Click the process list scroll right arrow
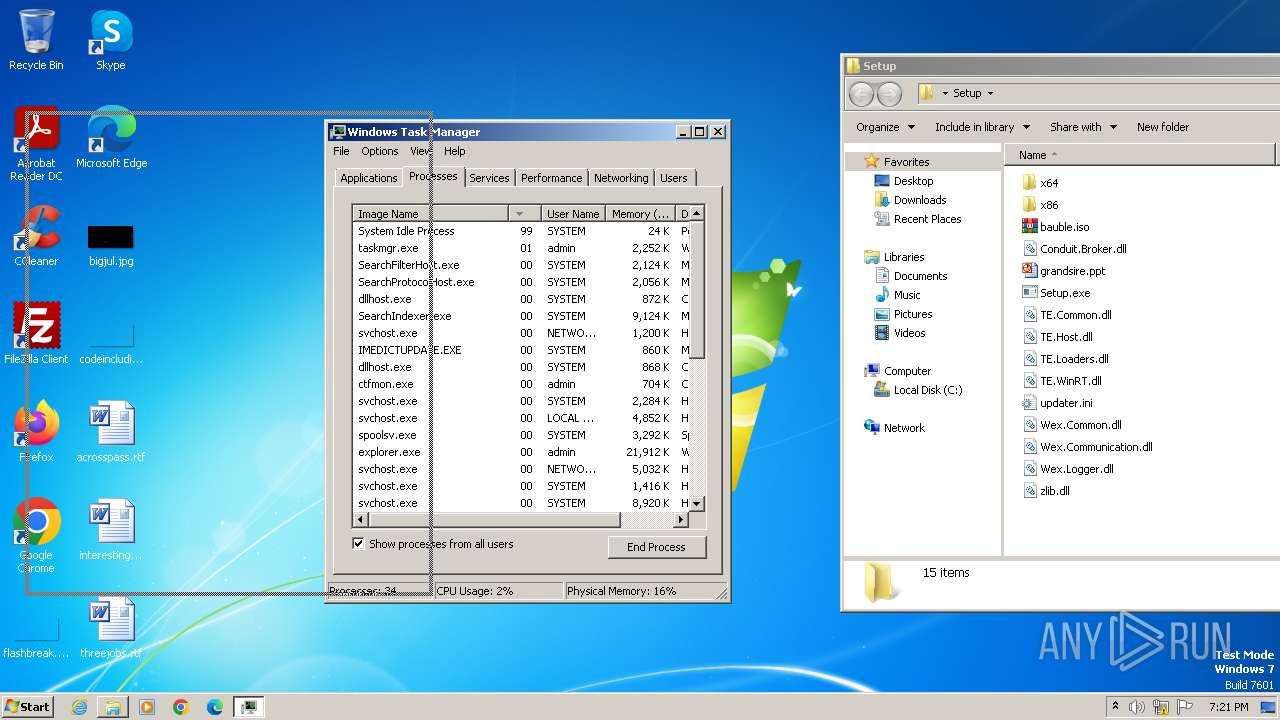 pos(682,520)
